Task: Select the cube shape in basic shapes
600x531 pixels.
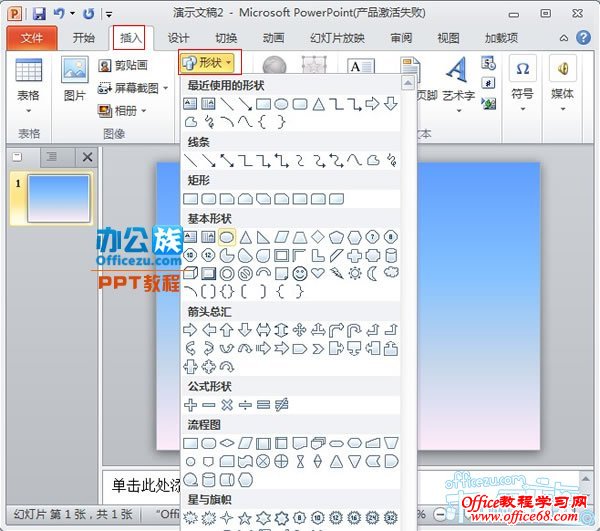Action: (x=191, y=272)
